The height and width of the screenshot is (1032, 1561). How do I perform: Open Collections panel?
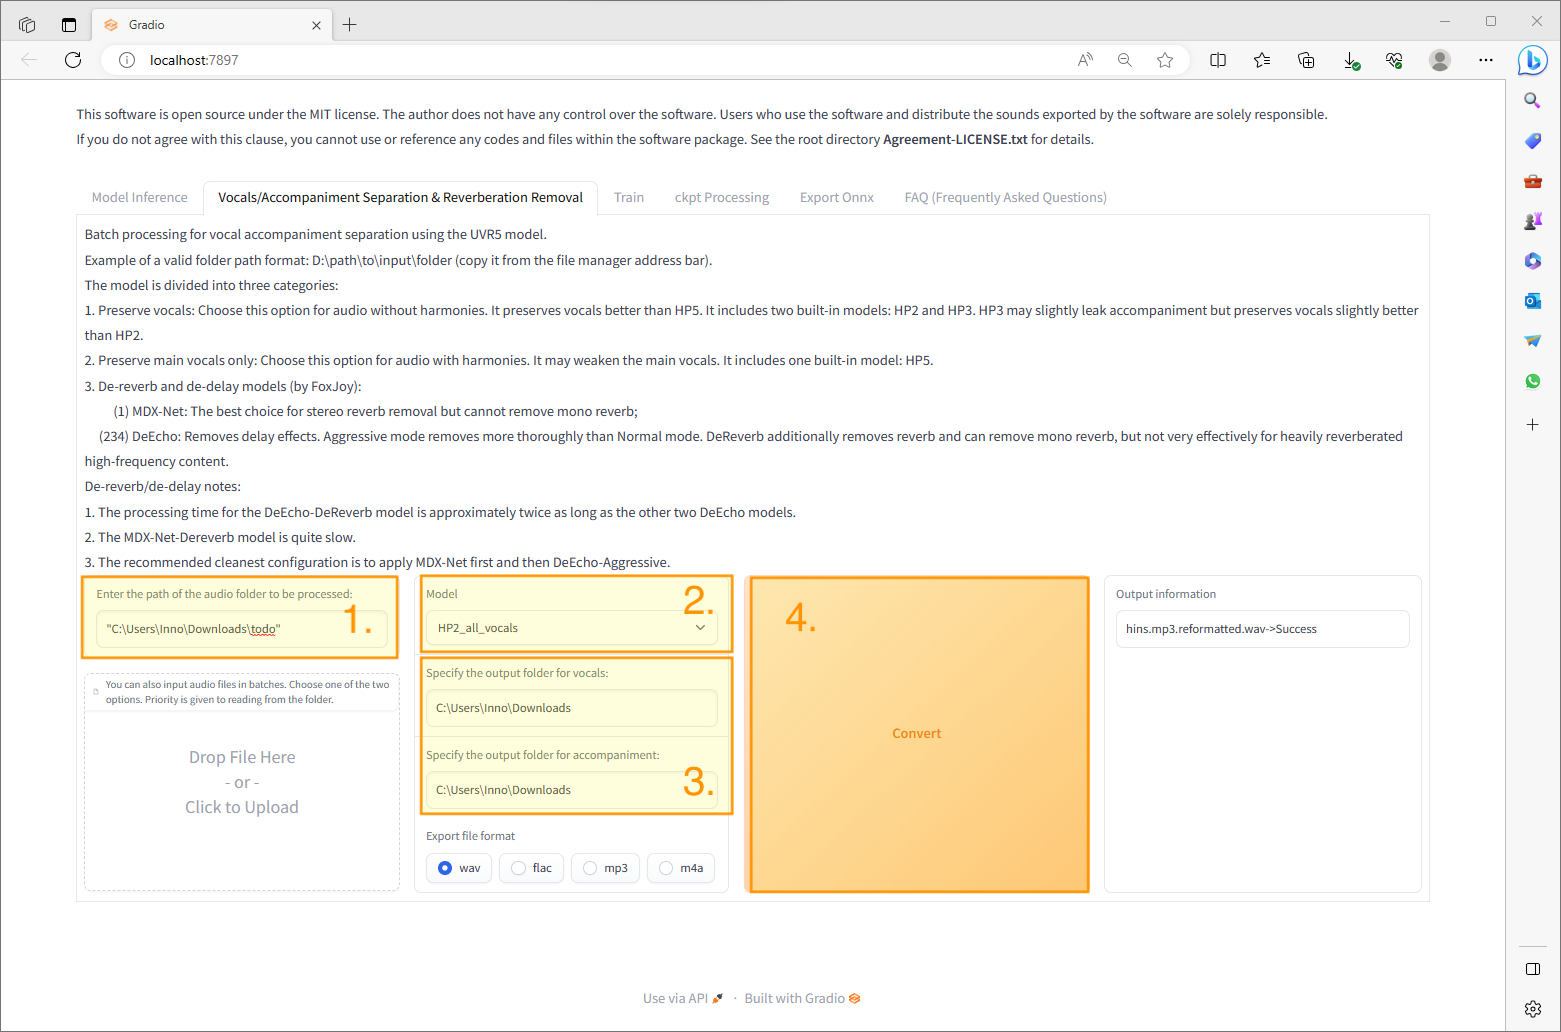pyautogui.click(x=1306, y=60)
